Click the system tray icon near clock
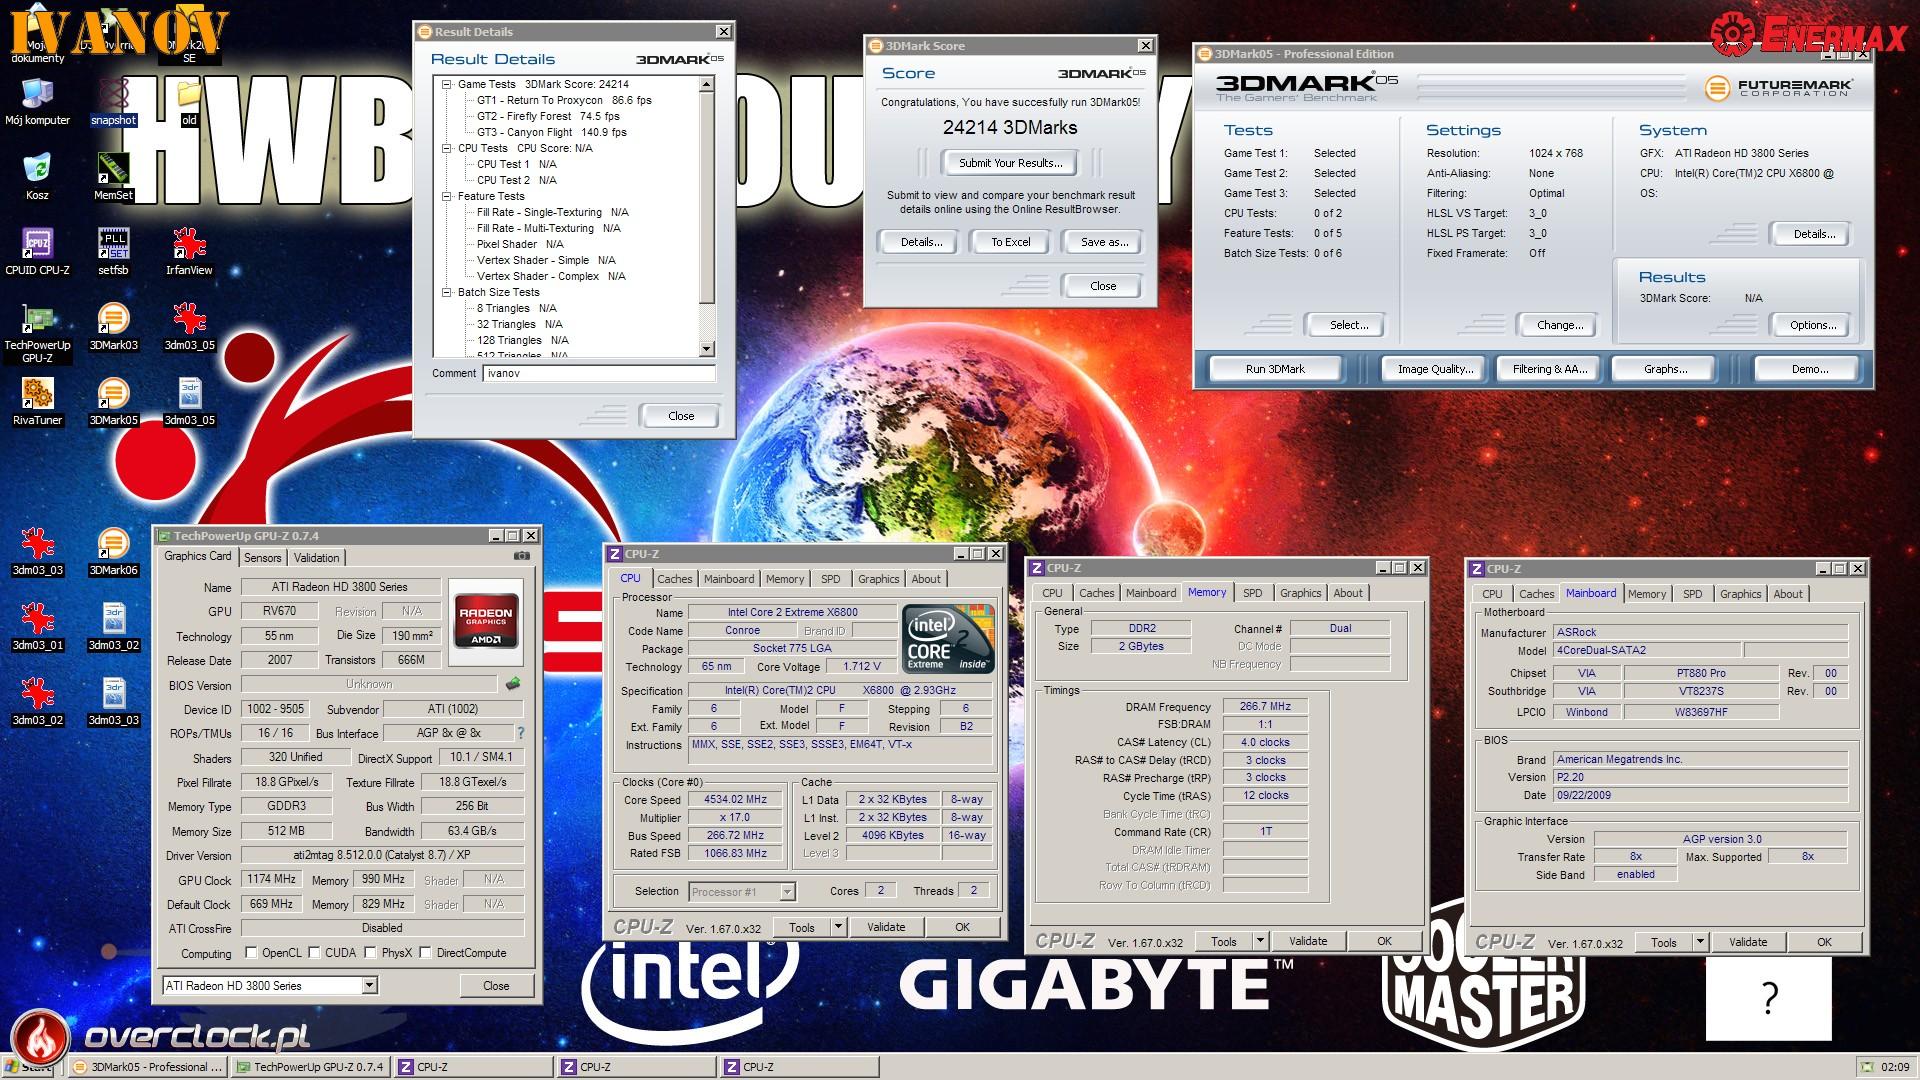 click(1866, 1067)
